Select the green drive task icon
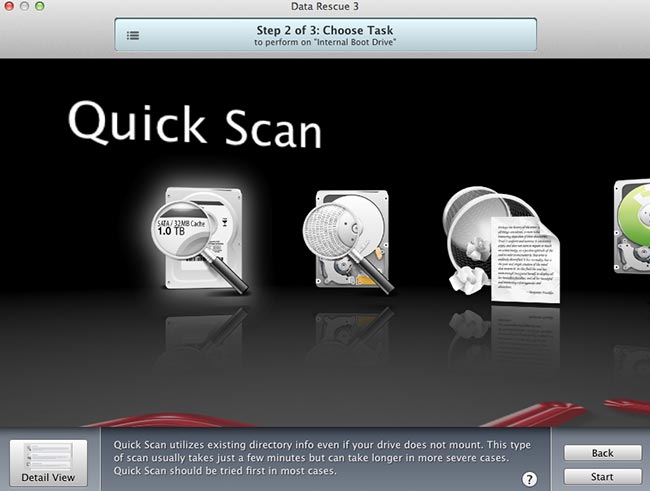650x491 pixels. 632,226
